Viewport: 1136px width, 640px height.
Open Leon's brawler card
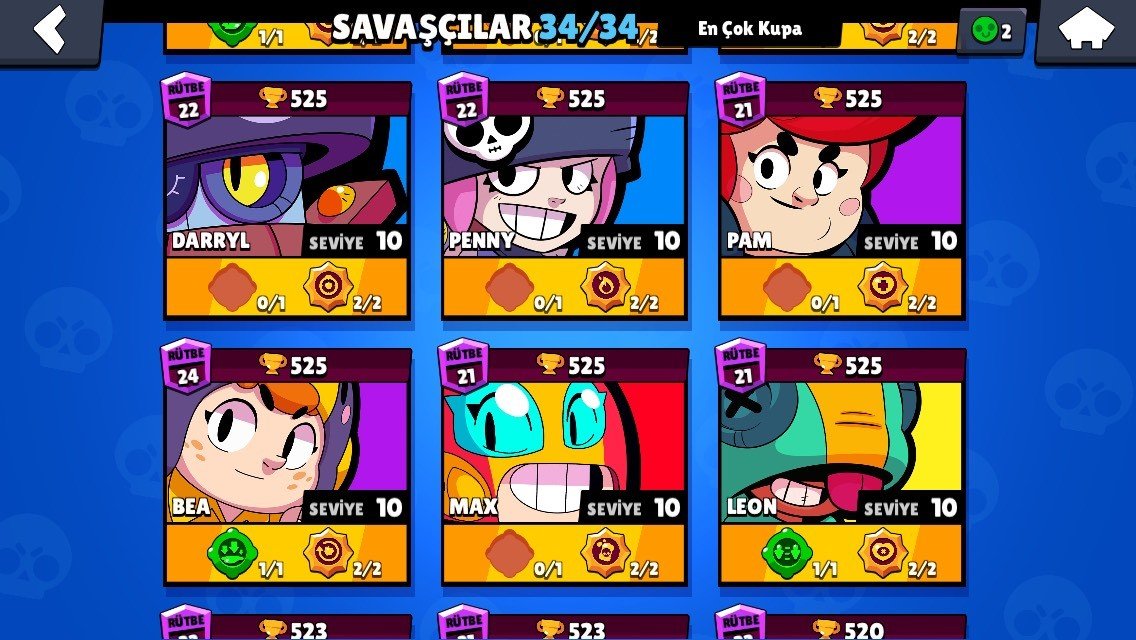point(842,466)
